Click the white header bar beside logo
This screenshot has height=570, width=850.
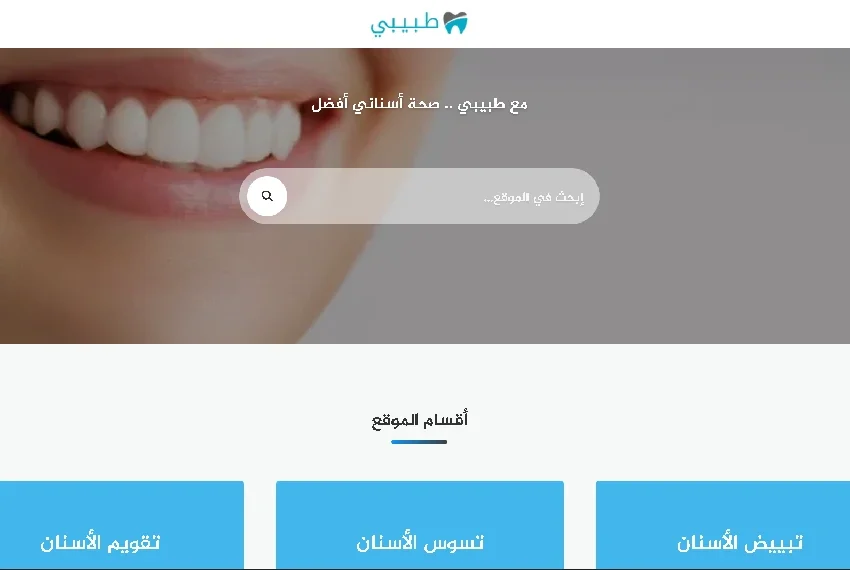tap(651, 24)
